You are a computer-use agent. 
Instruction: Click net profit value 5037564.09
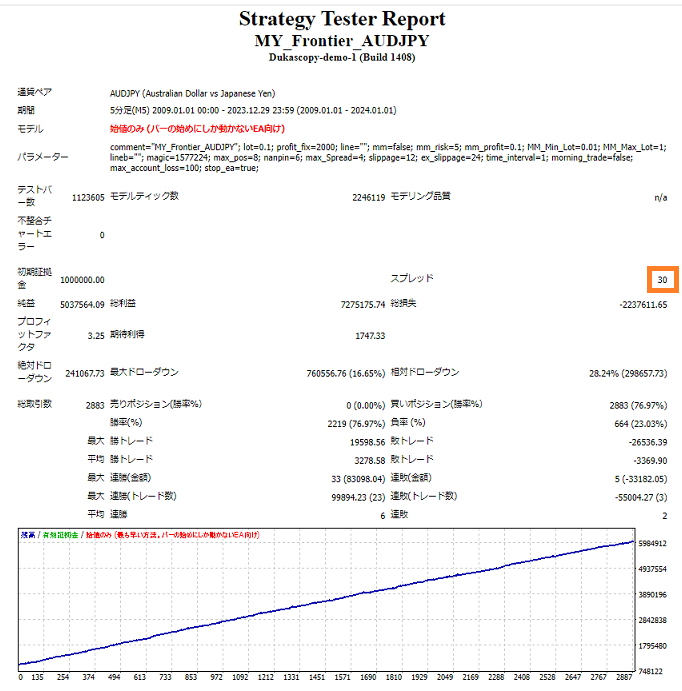tap(82, 305)
